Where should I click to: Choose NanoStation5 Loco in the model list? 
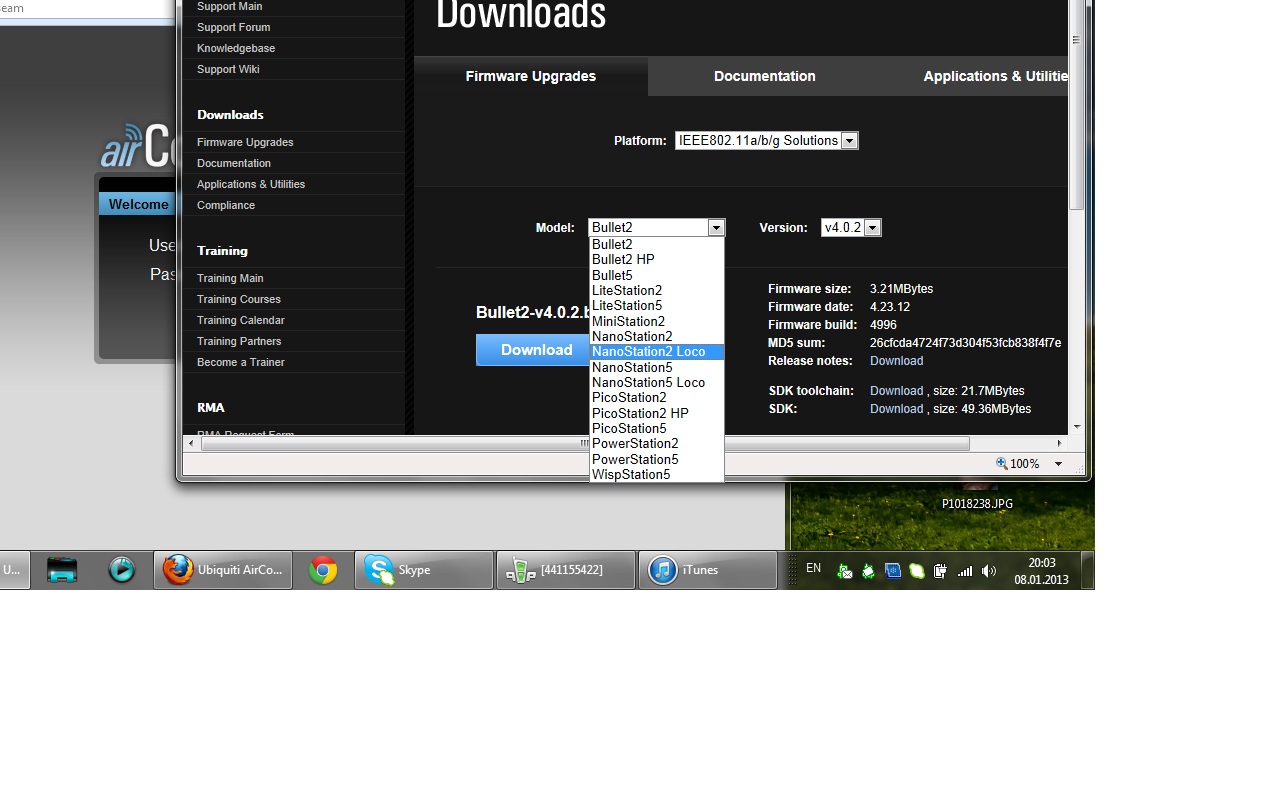tap(656, 383)
